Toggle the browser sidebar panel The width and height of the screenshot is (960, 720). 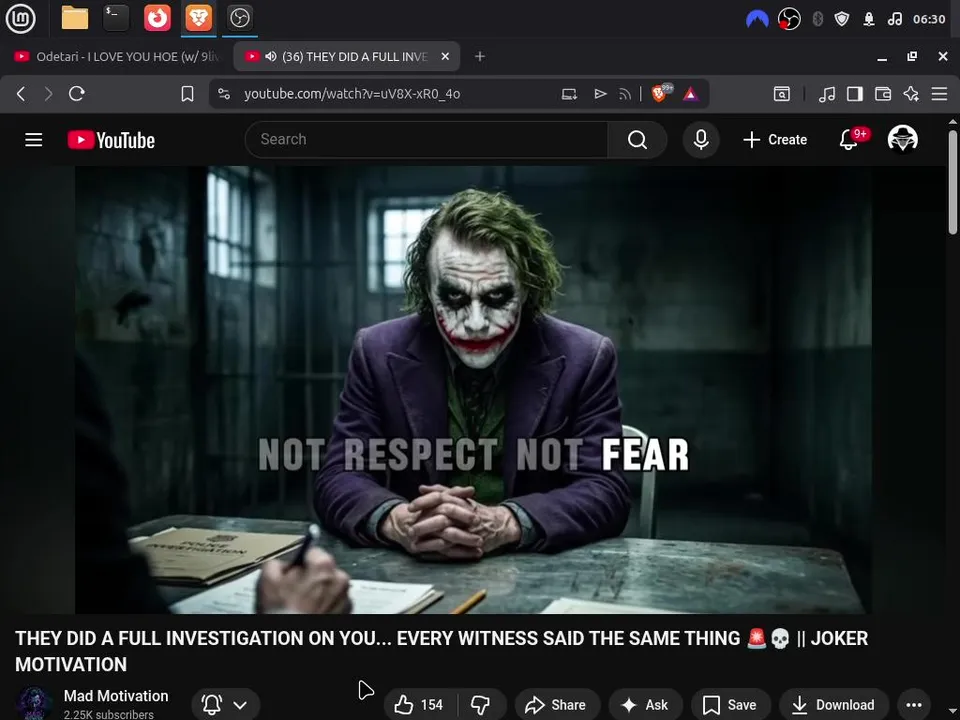855,94
